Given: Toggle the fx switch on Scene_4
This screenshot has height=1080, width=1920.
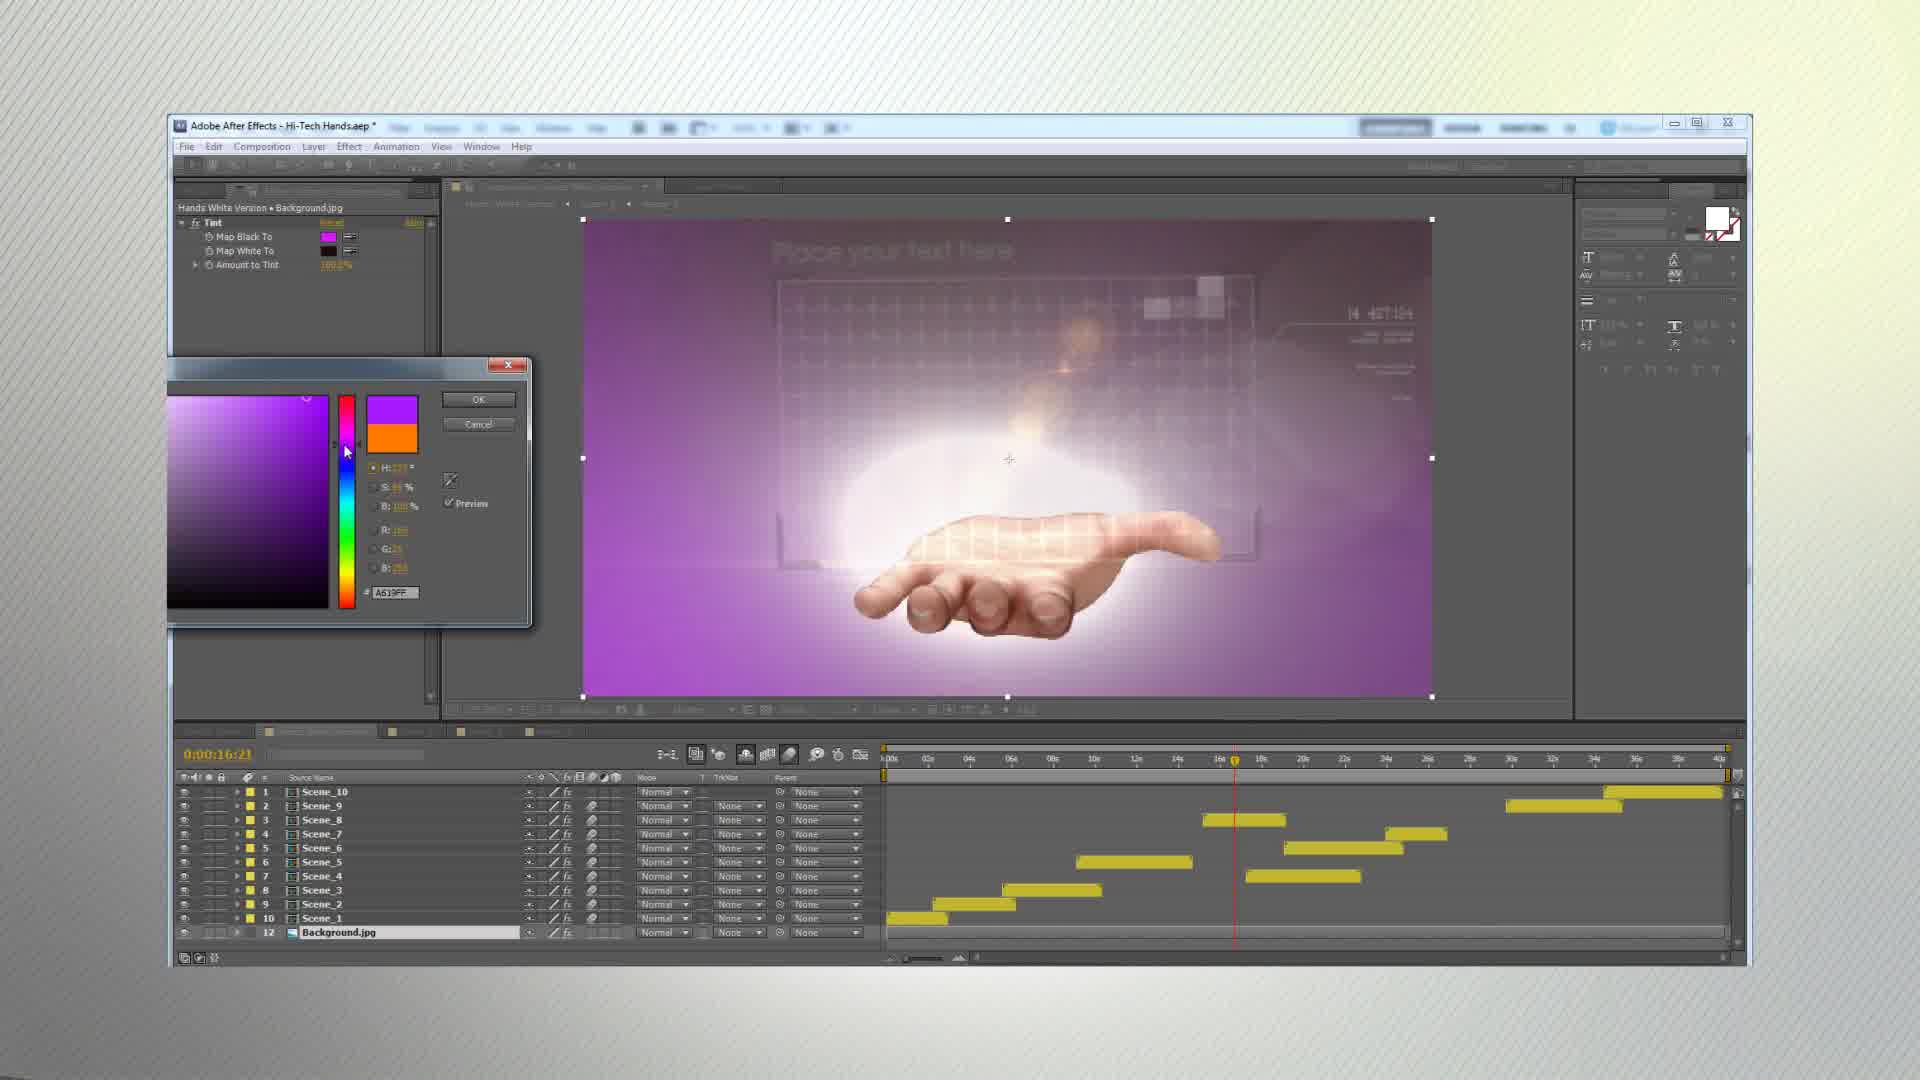Looking at the screenshot, I should tap(567, 876).
